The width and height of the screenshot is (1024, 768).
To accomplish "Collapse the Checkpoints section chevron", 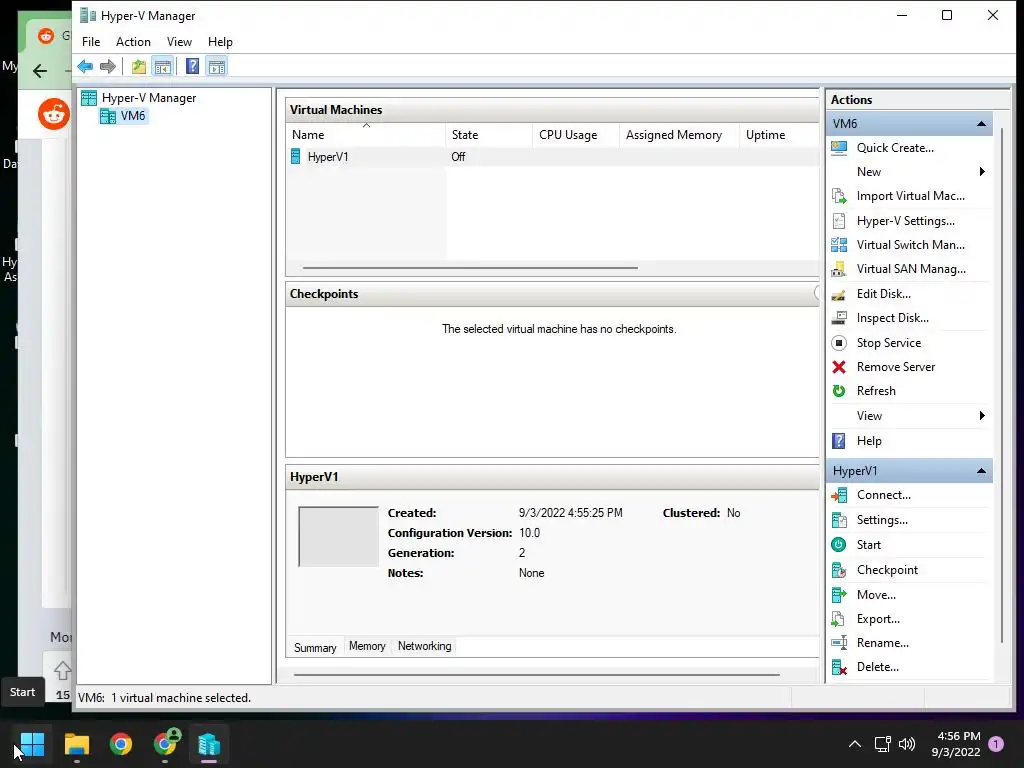I will [816, 293].
